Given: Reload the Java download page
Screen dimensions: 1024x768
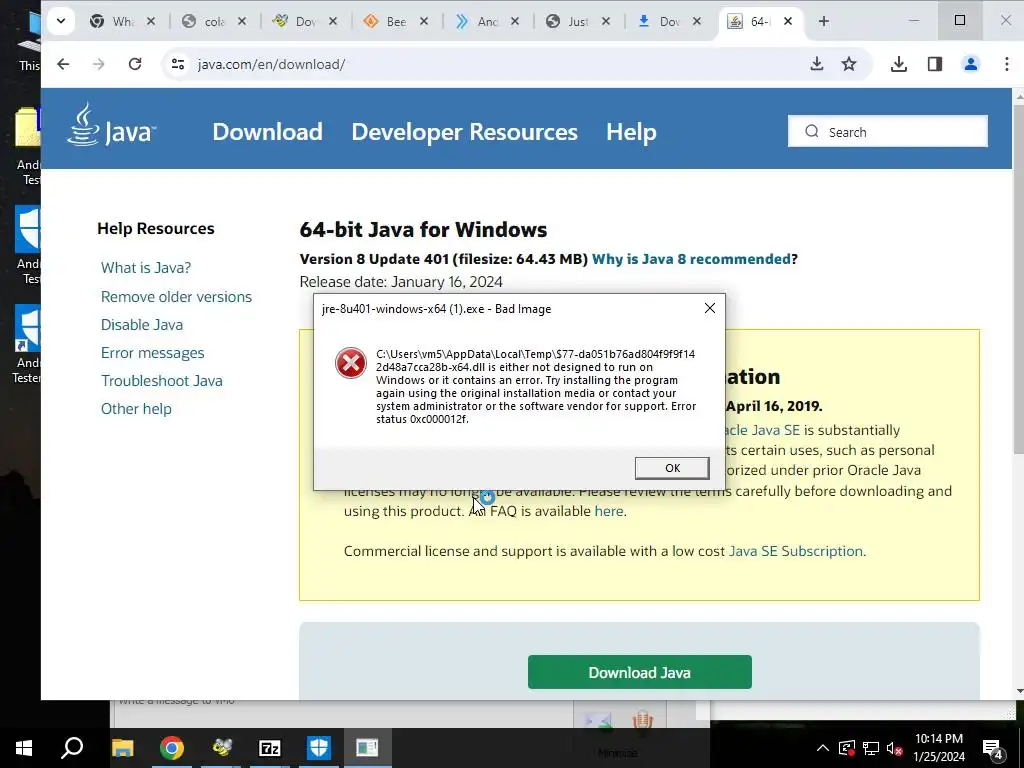Looking at the screenshot, I should 135,64.
